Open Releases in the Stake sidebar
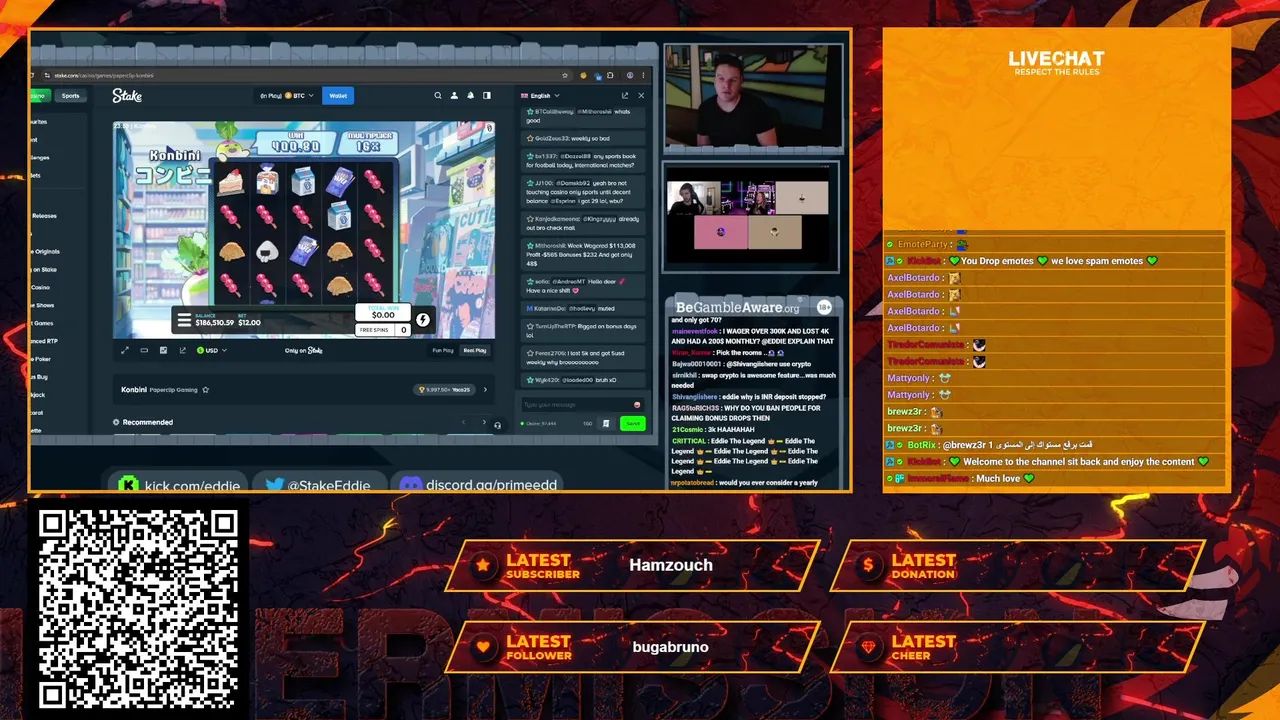1280x720 pixels. (x=44, y=216)
